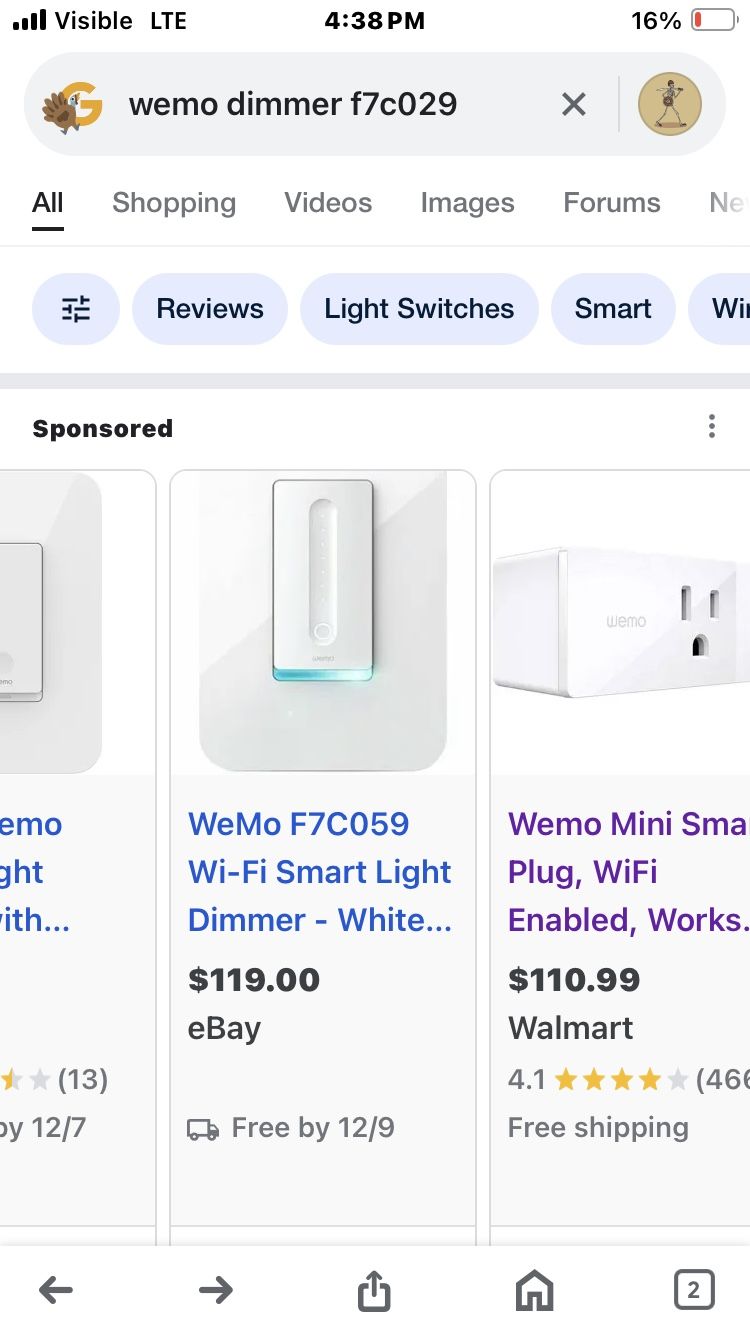Switch to the Images tab
The image size is (750, 1334).
[x=467, y=202]
